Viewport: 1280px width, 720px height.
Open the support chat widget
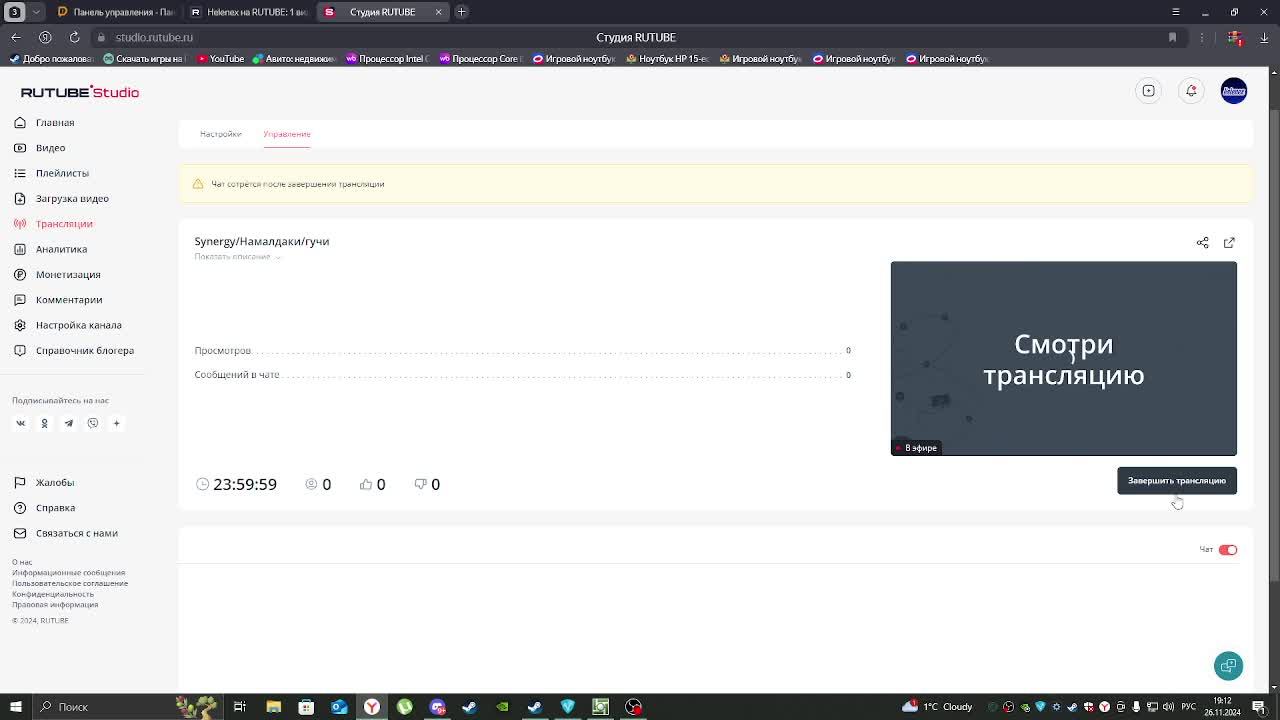click(x=1228, y=666)
